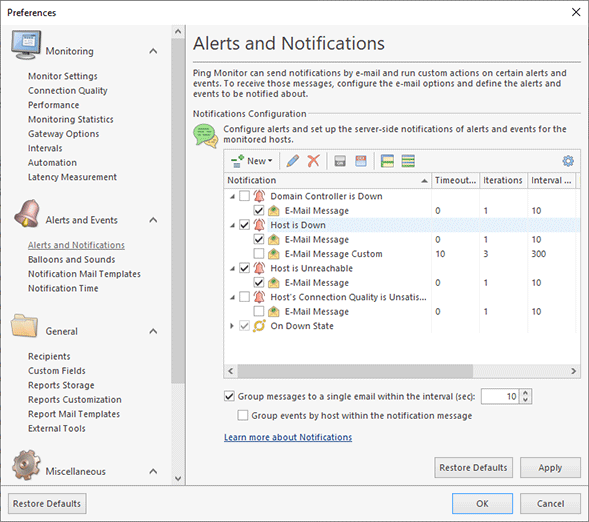Click the gray ON toolbar icon
Viewport: 589px width, 522px height.
(340, 161)
